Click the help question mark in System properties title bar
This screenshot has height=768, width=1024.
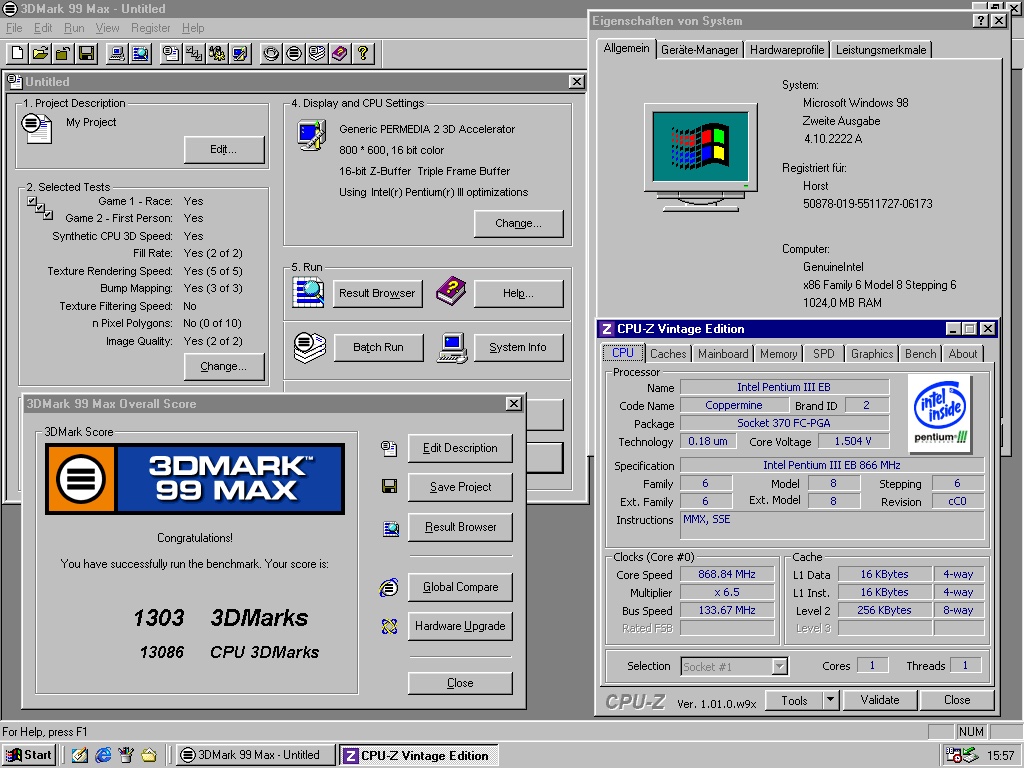click(980, 21)
